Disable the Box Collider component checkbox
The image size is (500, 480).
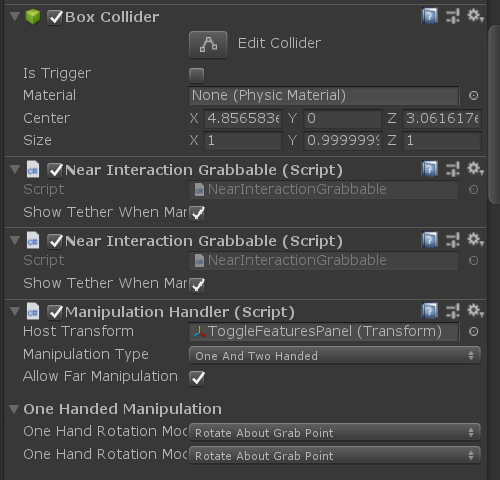(55, 17)
